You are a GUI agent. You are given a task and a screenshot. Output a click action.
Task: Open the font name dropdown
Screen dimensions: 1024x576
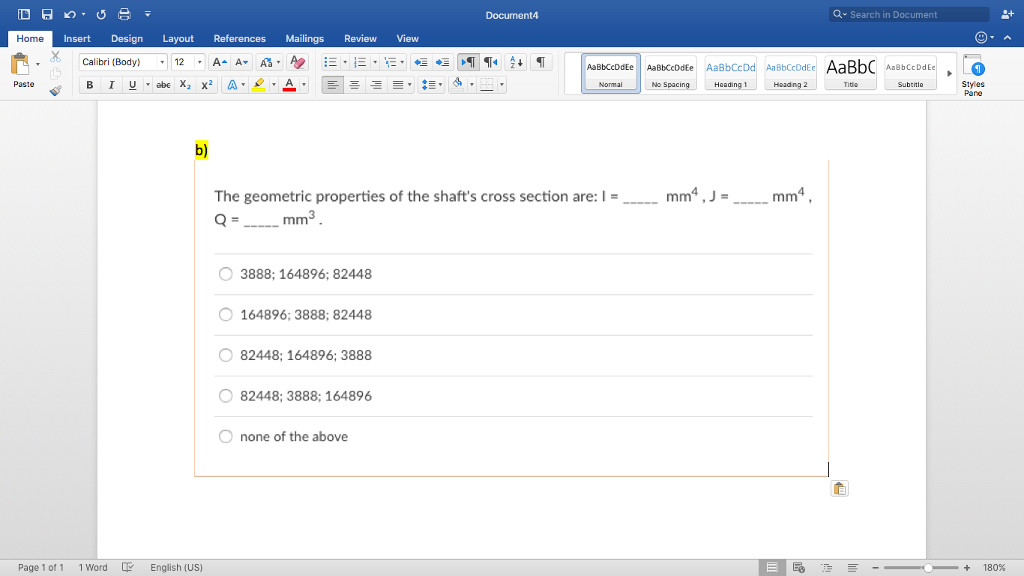[162, 62]
